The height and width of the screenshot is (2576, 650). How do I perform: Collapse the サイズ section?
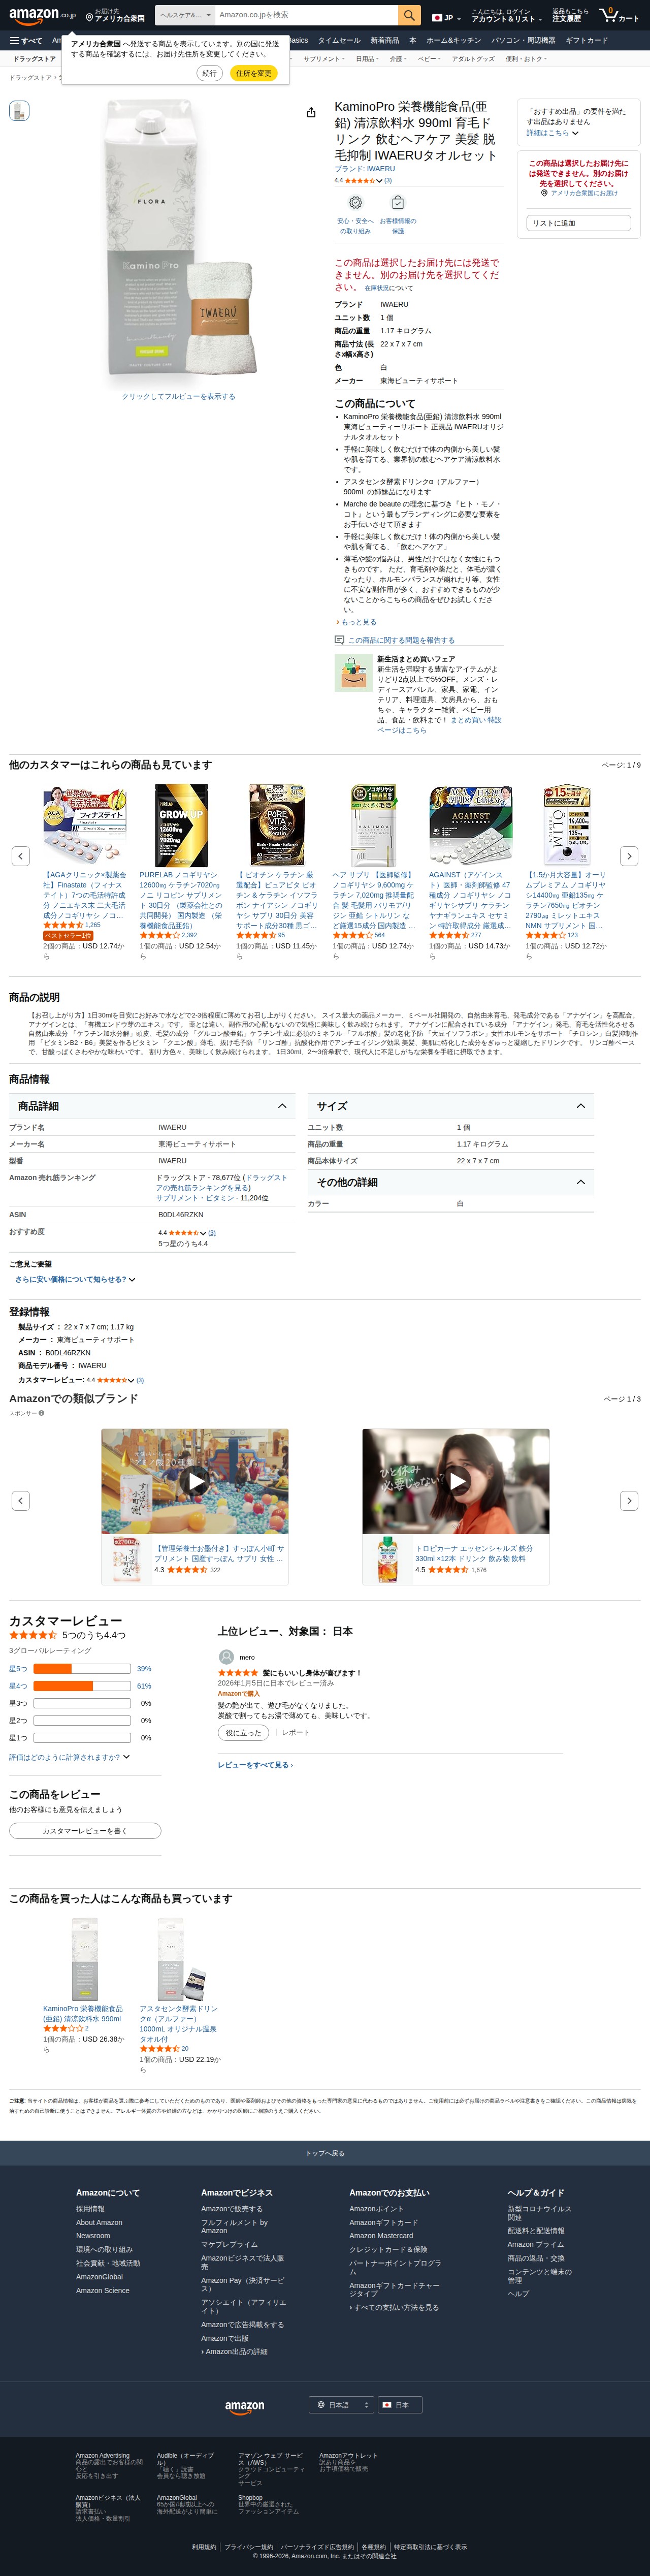(x=450, y=1106)
